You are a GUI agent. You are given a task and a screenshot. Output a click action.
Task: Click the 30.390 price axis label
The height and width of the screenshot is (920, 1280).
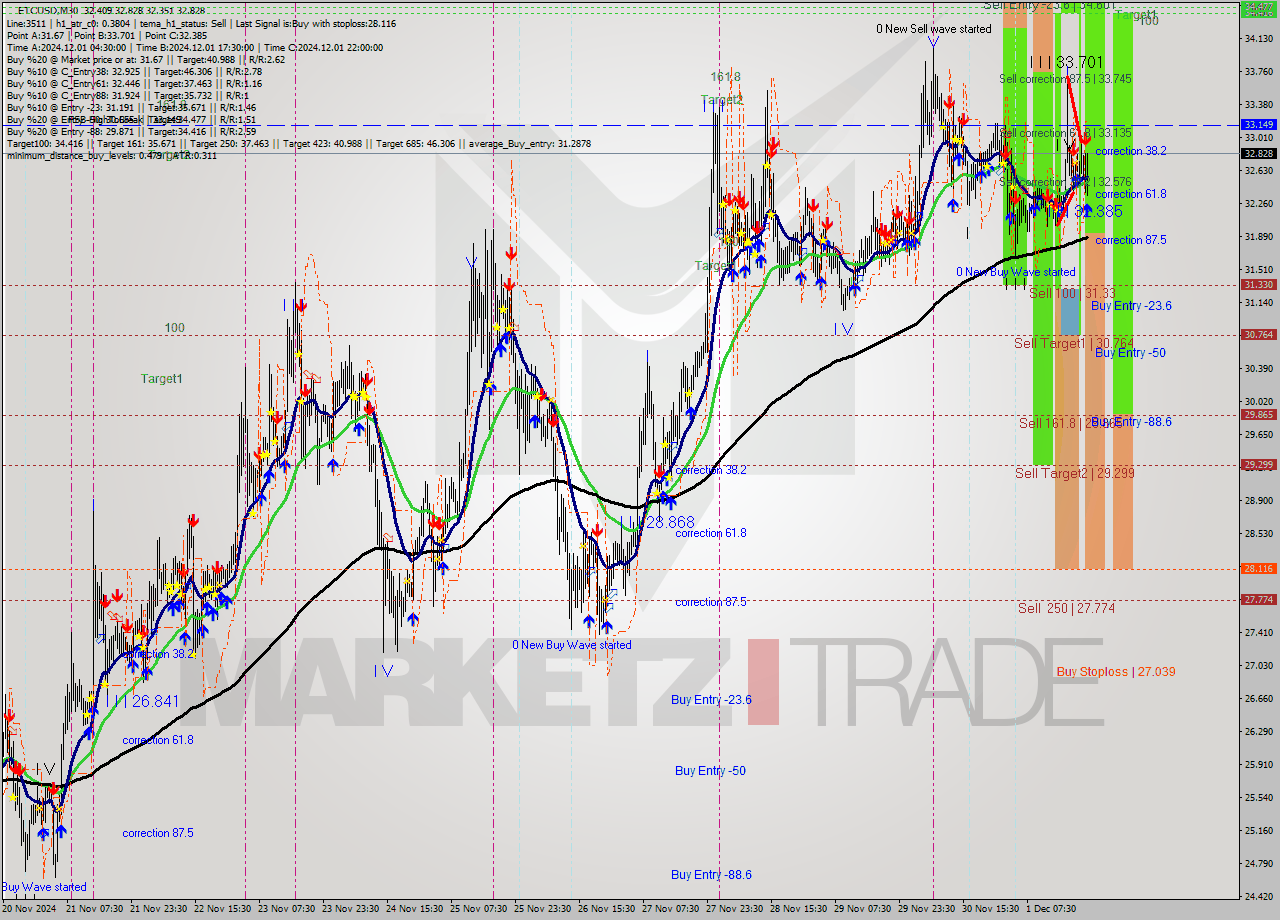[1258, 369]
